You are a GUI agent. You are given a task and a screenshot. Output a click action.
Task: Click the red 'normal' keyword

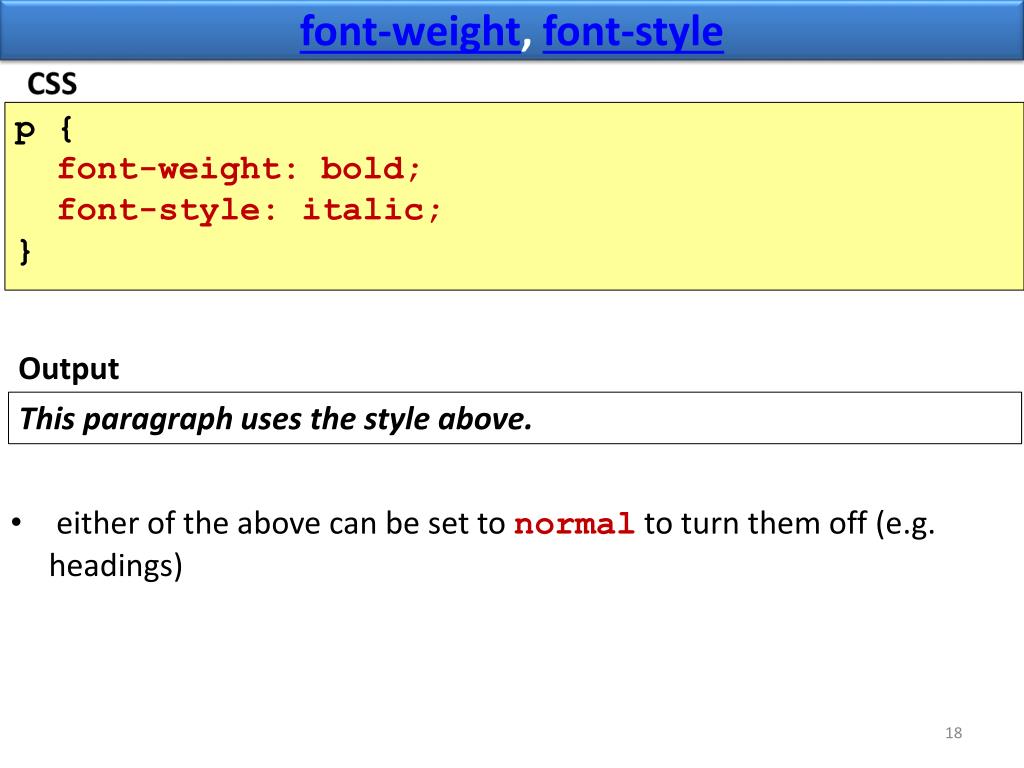573,524
